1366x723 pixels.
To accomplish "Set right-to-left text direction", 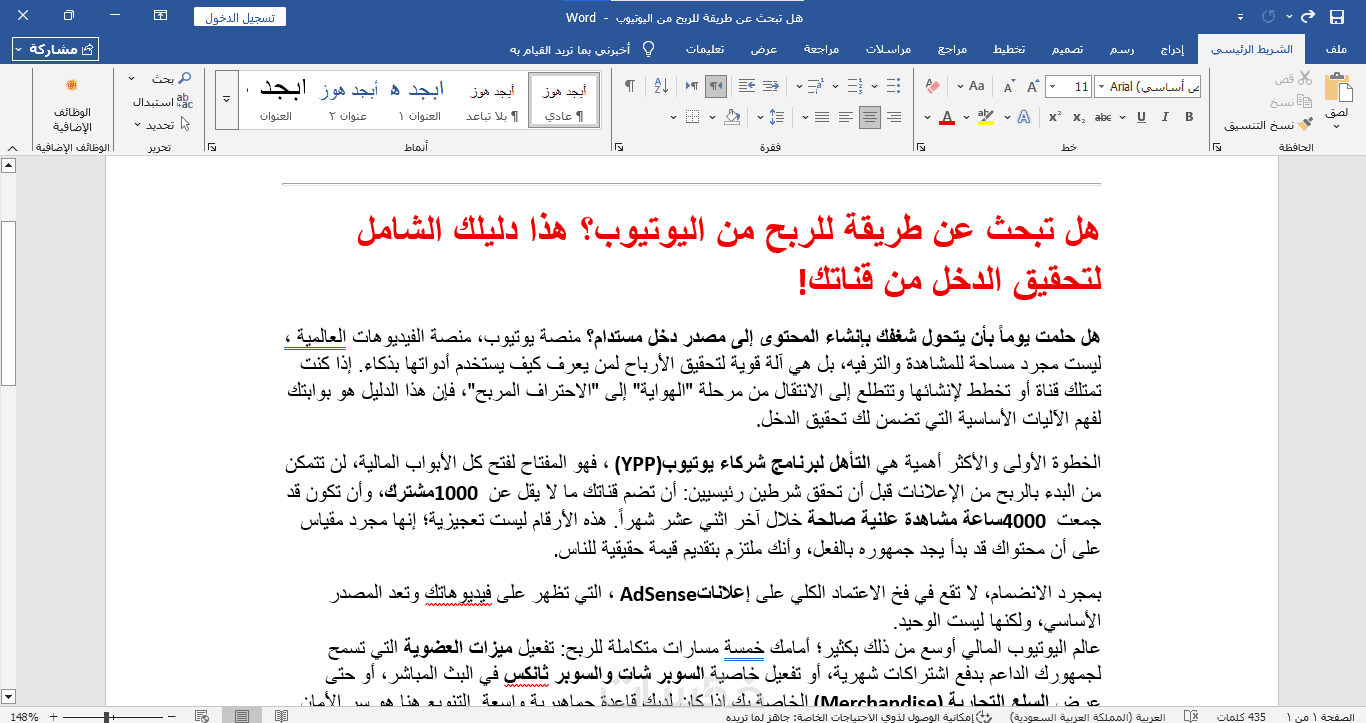I will tap(715, 87).
